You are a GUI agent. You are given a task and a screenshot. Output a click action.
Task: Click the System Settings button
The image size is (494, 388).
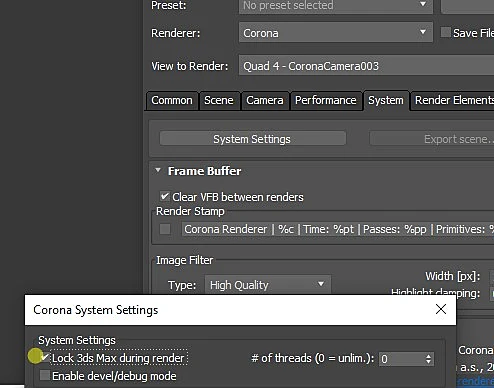(x=253, y=139)
